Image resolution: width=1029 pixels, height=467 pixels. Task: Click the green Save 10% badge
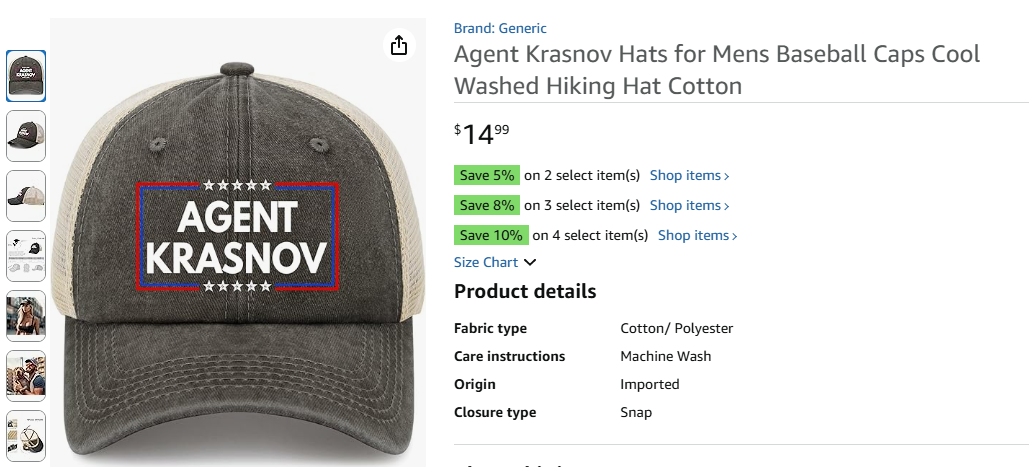pos(490,235)
